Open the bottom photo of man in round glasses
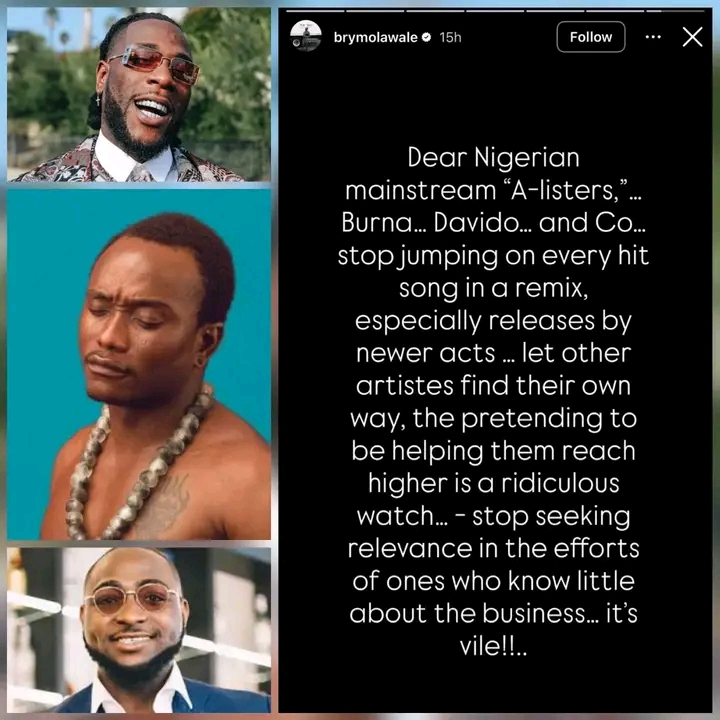The image size is (720, 720). point(139,630)
